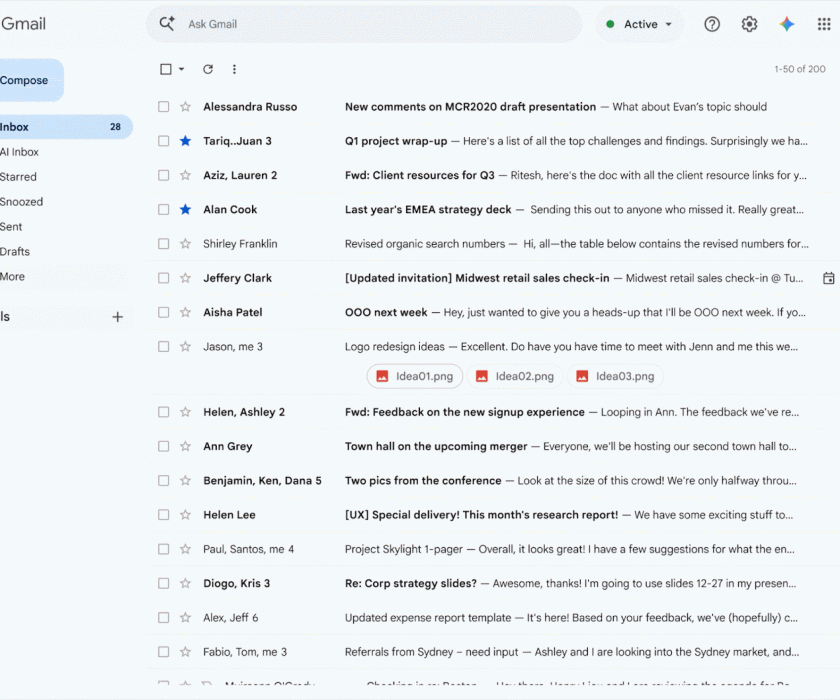The image size is (840, 700).
Task: Star the Benjamin, Ken, Dana 5 email
Action: point(185,480)
